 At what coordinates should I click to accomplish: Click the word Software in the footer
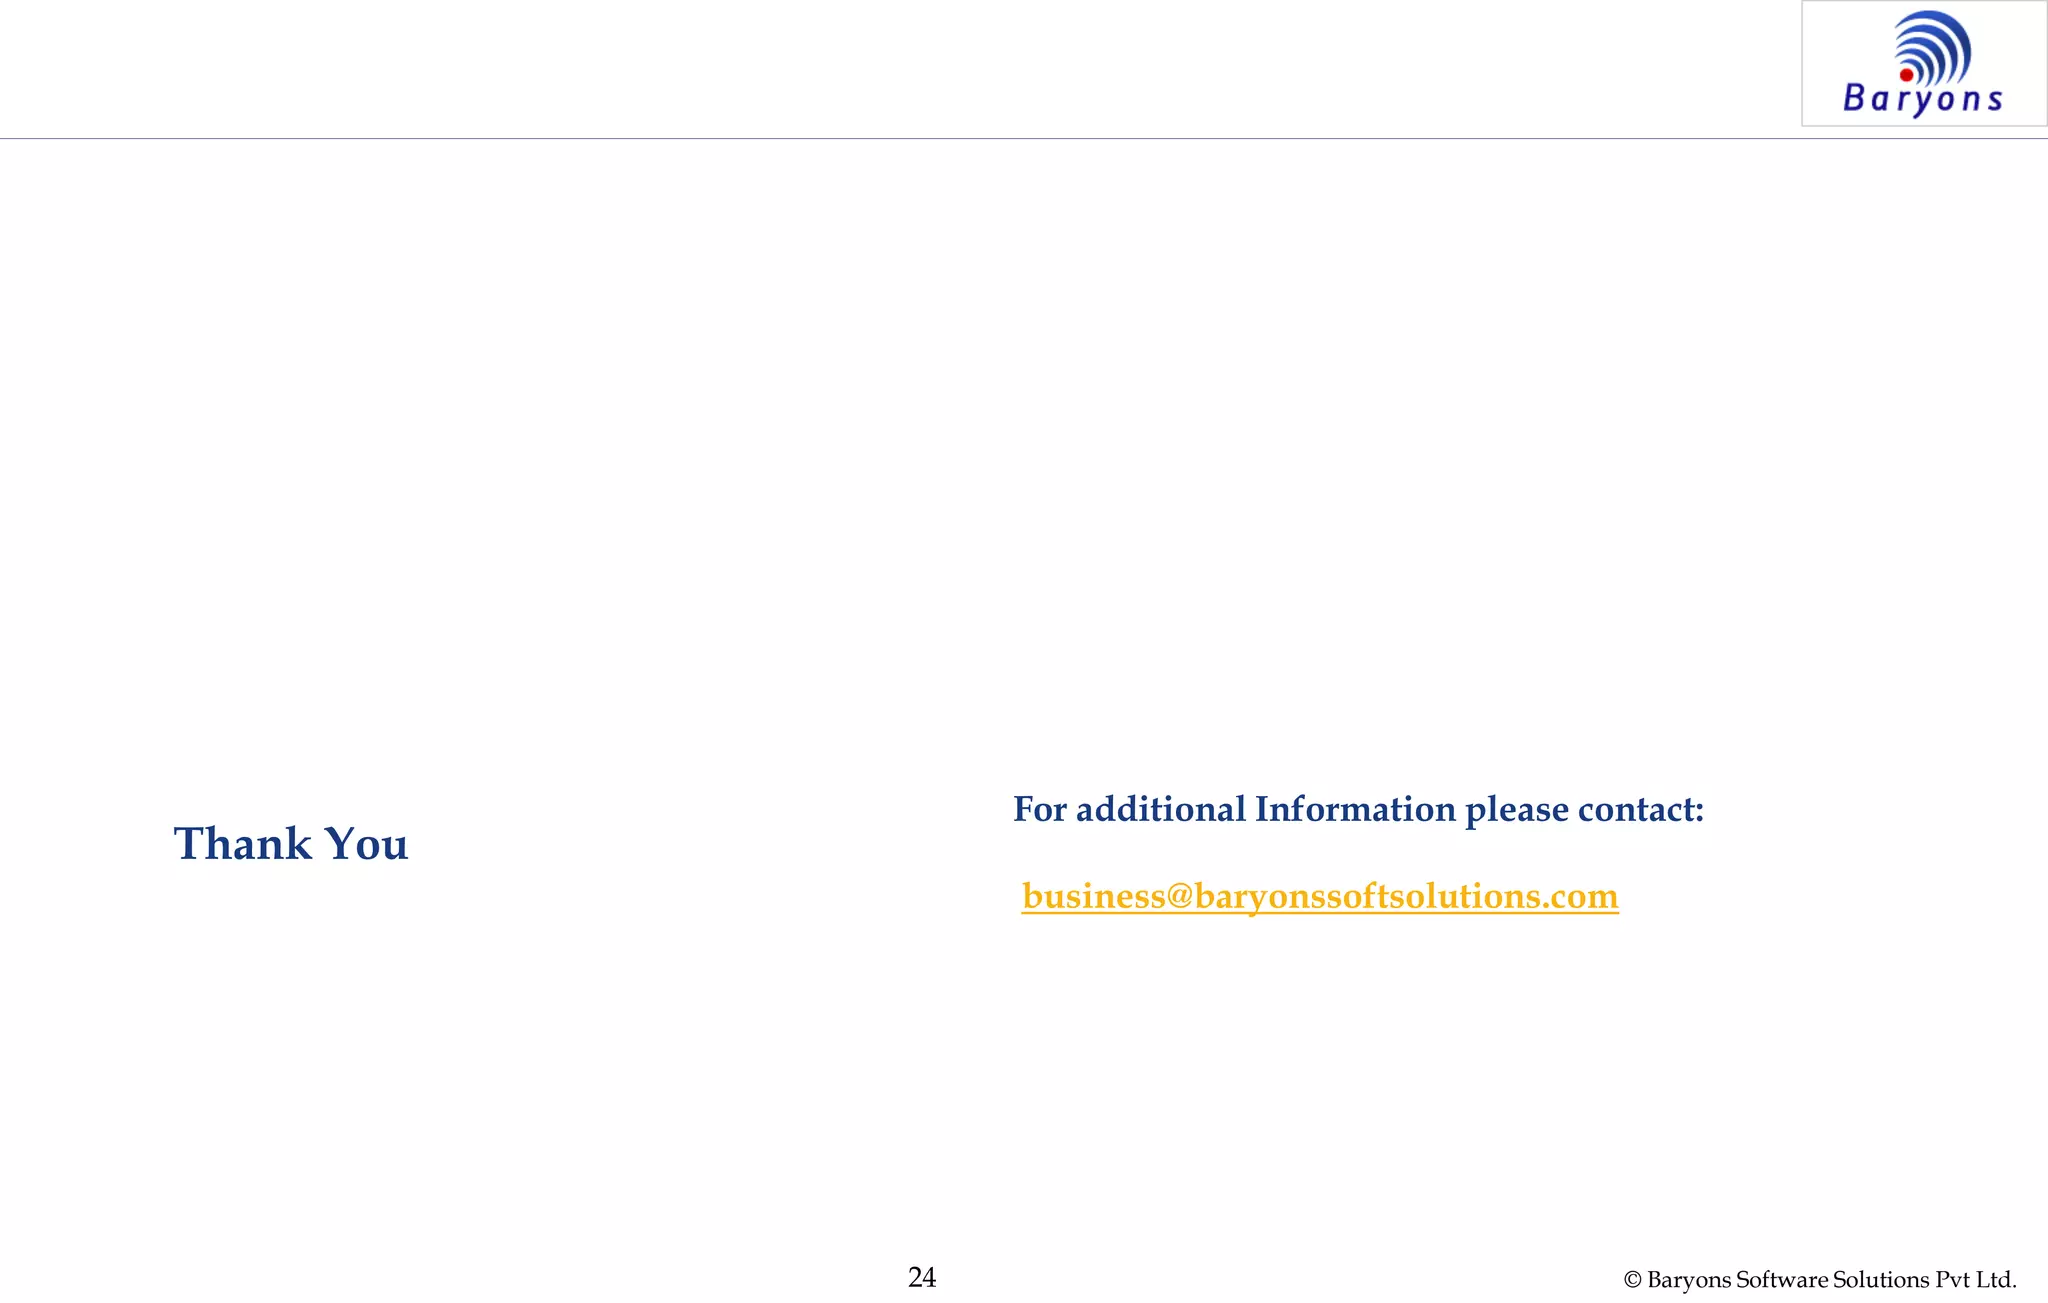coord(1783,1280)
